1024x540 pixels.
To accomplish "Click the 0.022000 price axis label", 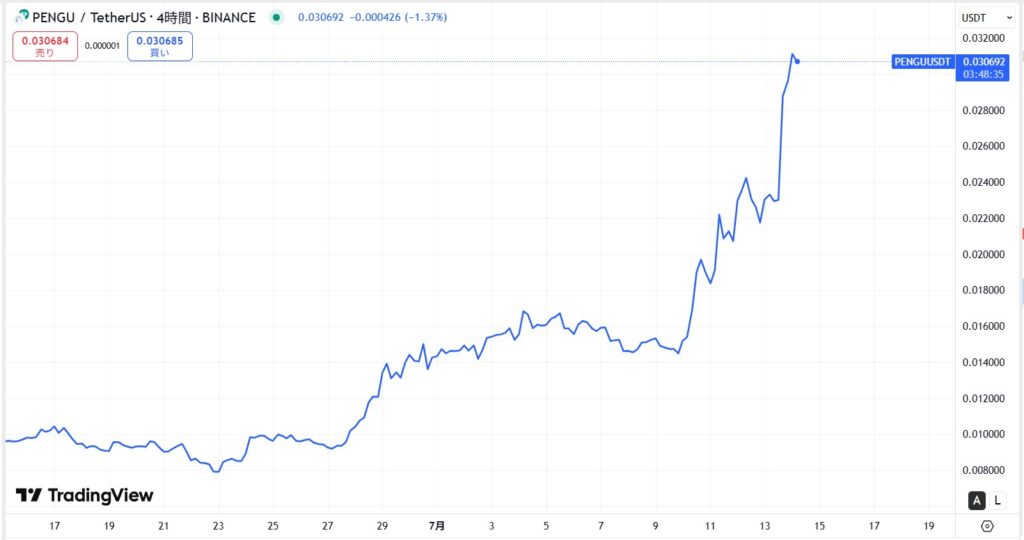I will tap(984, 218).
